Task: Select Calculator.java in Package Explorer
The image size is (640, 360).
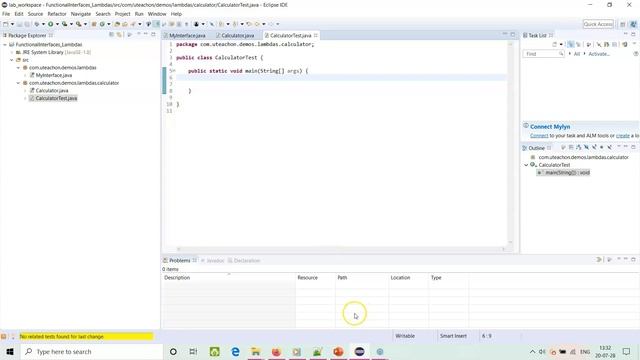Action: point(52,91)
